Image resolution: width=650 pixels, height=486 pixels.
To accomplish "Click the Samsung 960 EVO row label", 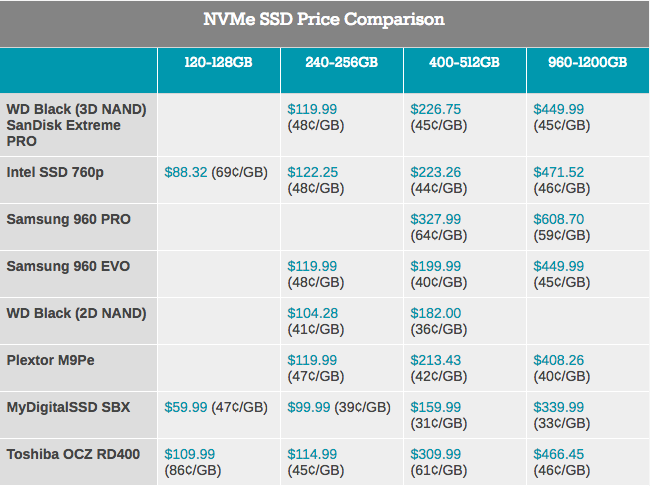I will (x=68, y=267).
